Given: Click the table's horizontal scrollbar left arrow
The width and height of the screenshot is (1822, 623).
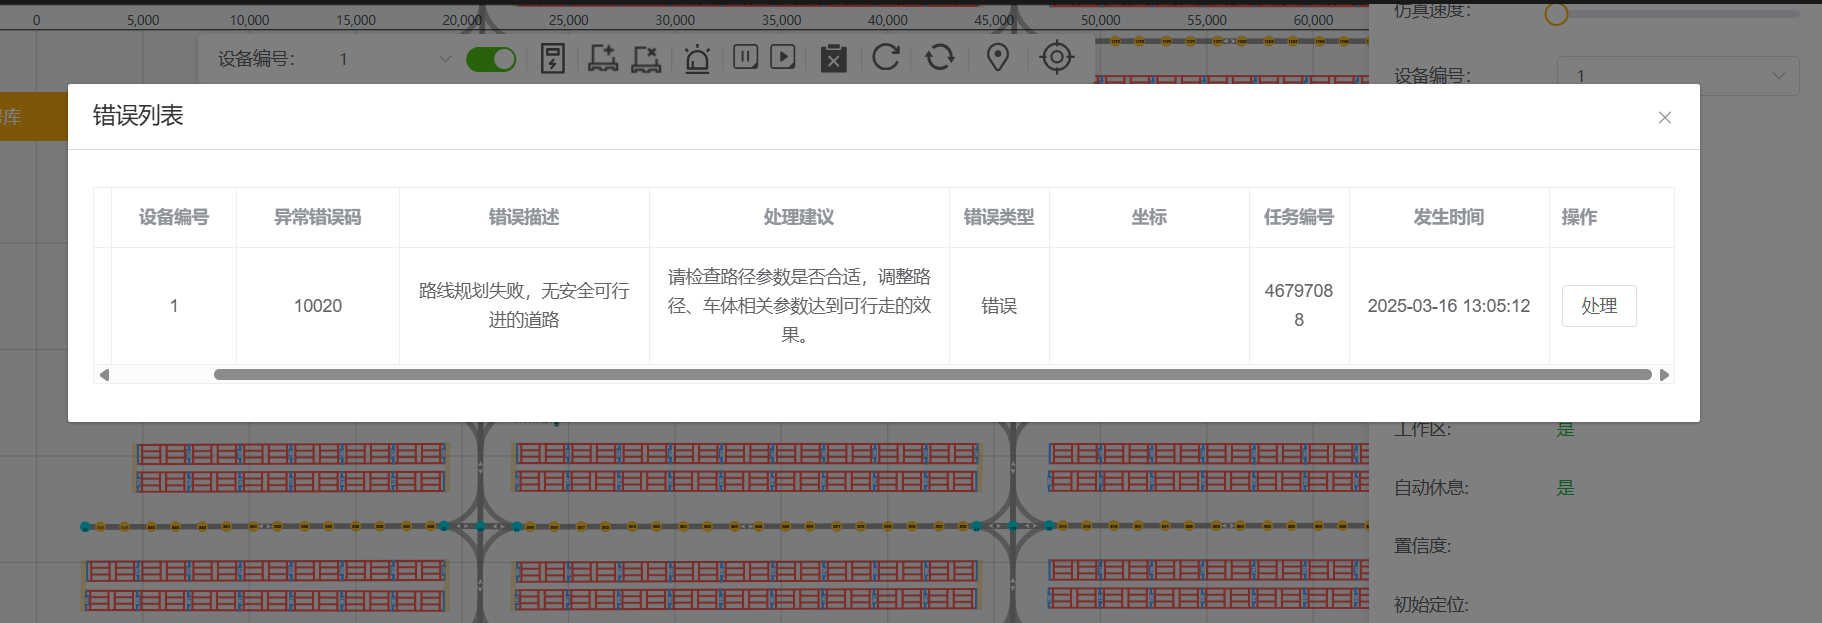Looking at the screenshot, I should tap(104, 375).
